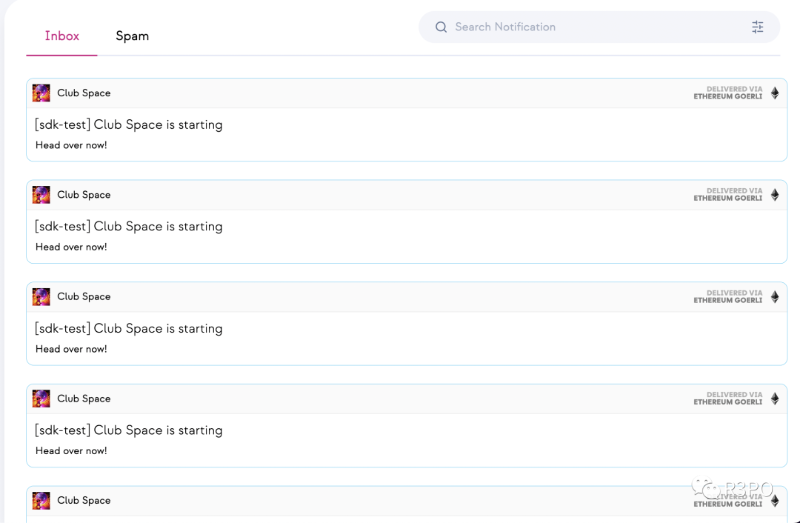Open first '[sdk-test] Club Space is starting' title

point(129,125)
